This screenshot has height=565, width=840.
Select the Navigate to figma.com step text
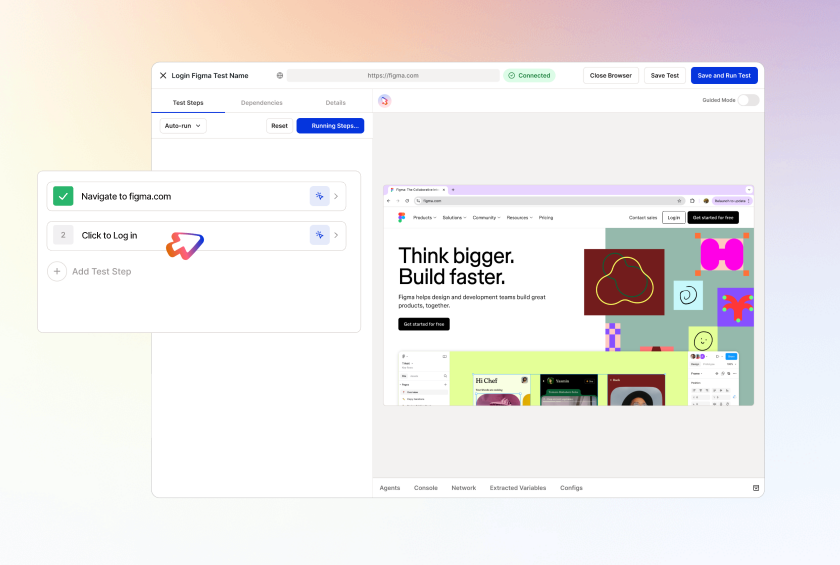tap(126, 197)
